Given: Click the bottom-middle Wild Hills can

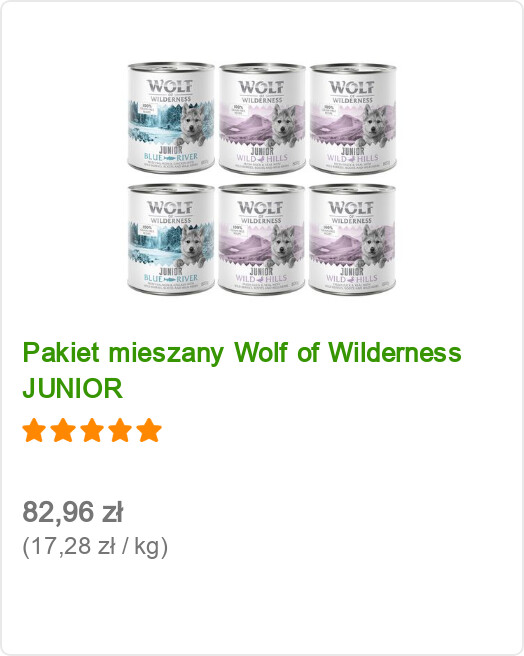Looking at the screenshot, I should pyautogui.click(x=262, y=239).
